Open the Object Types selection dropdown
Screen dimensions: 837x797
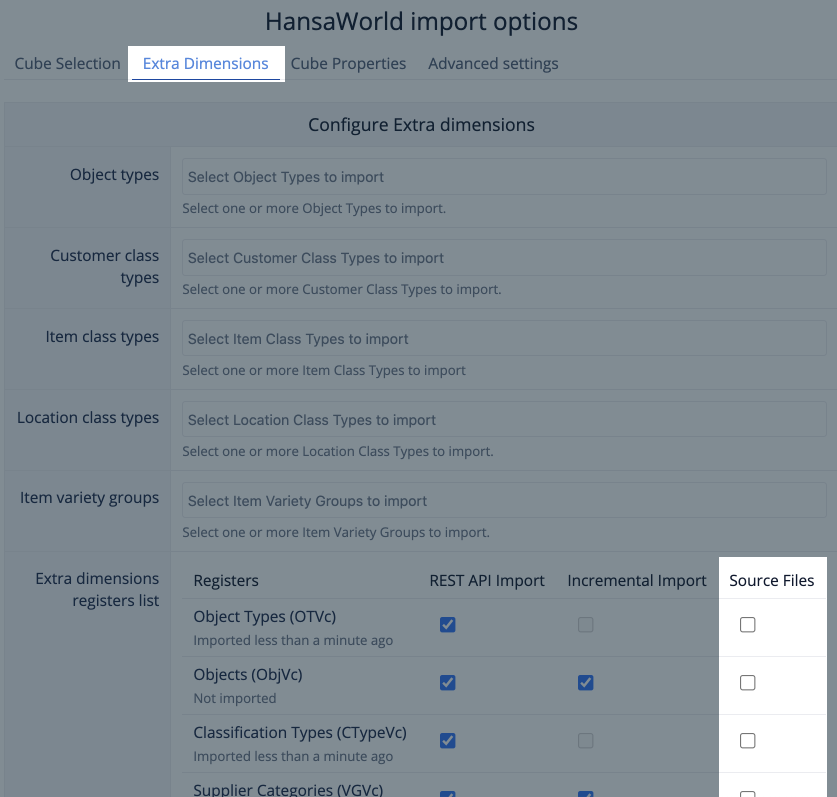[504, 177]
